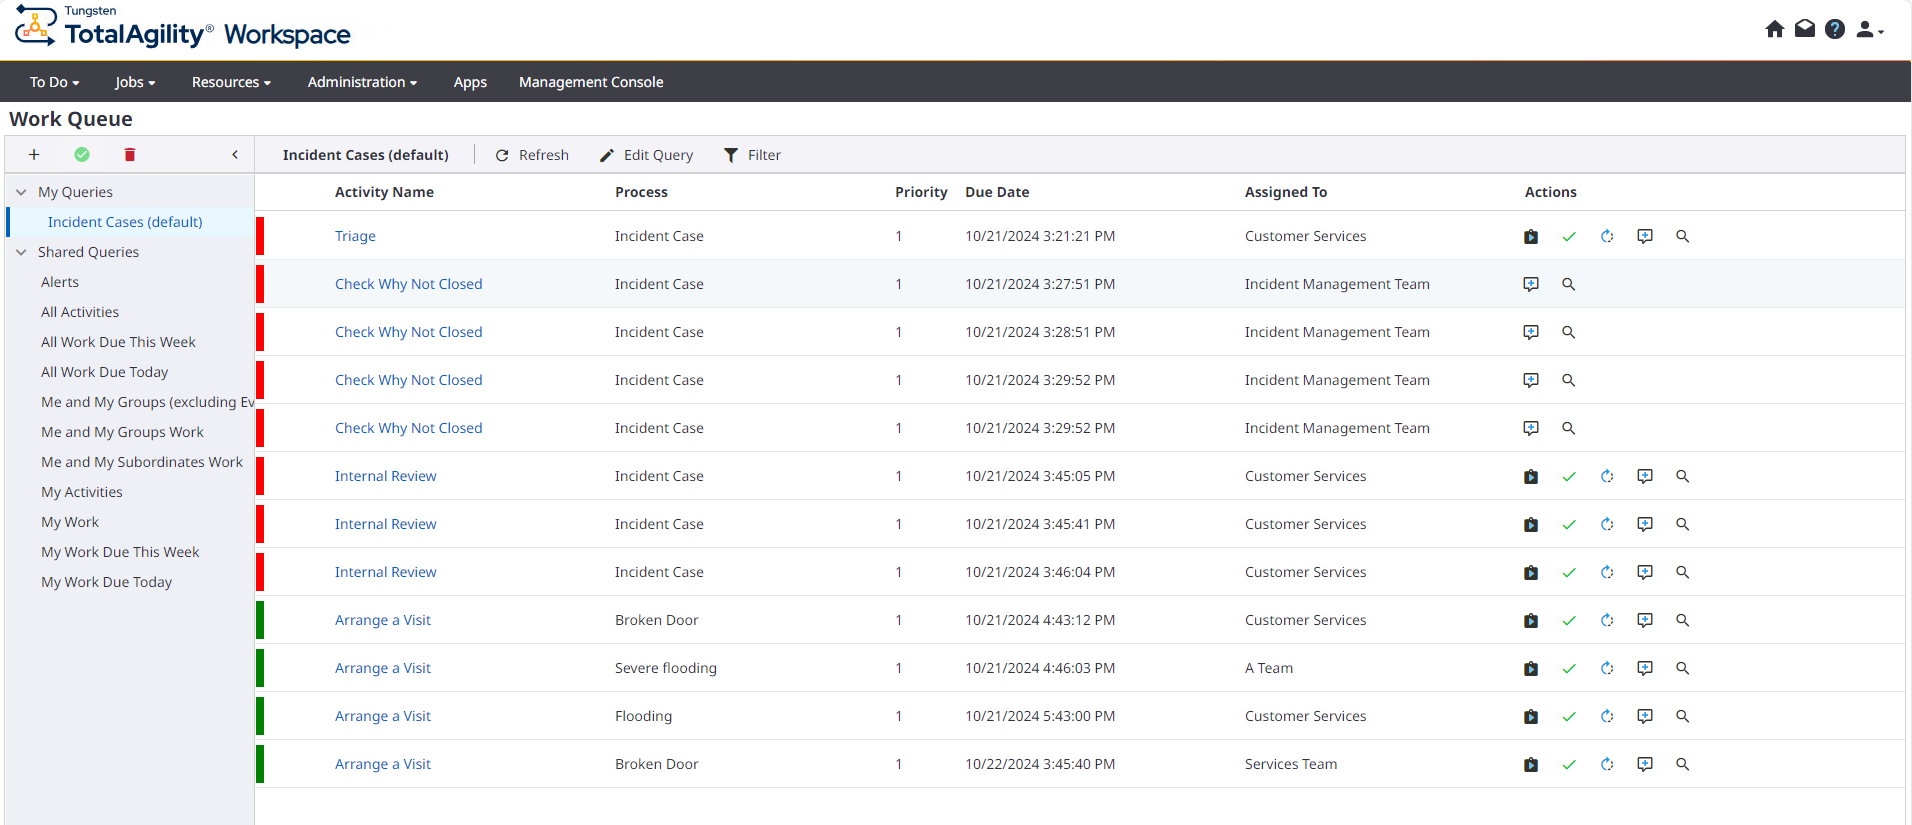
Task: Click the take activity clipboard icon for Triage
Action: click(1531, 237)
